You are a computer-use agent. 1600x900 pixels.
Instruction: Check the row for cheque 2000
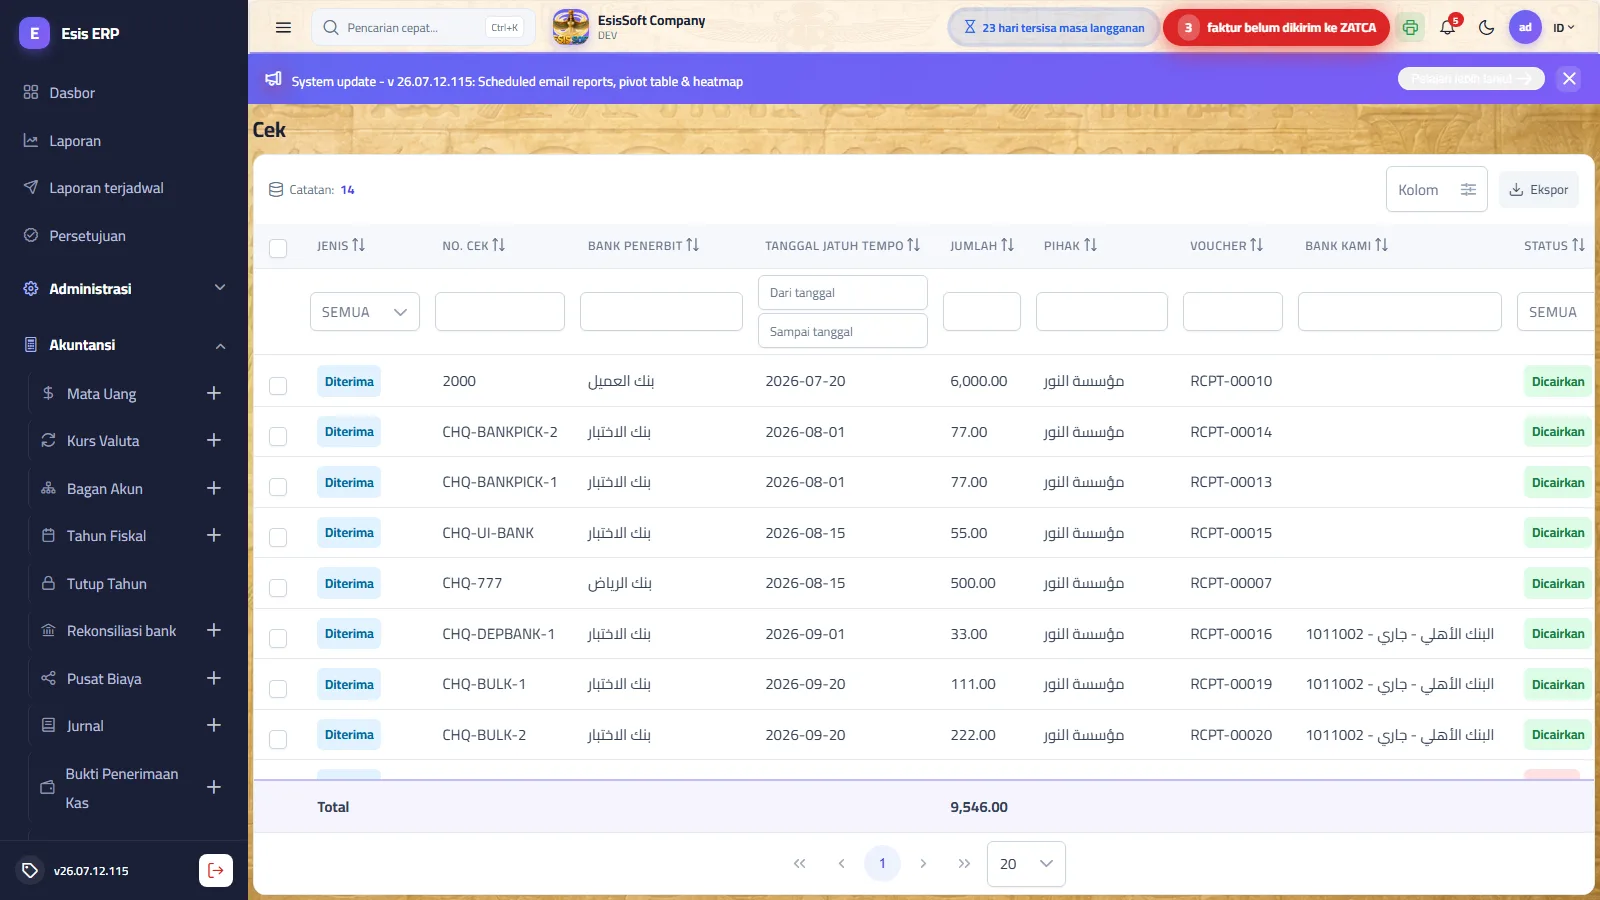[x=278, y=385]
